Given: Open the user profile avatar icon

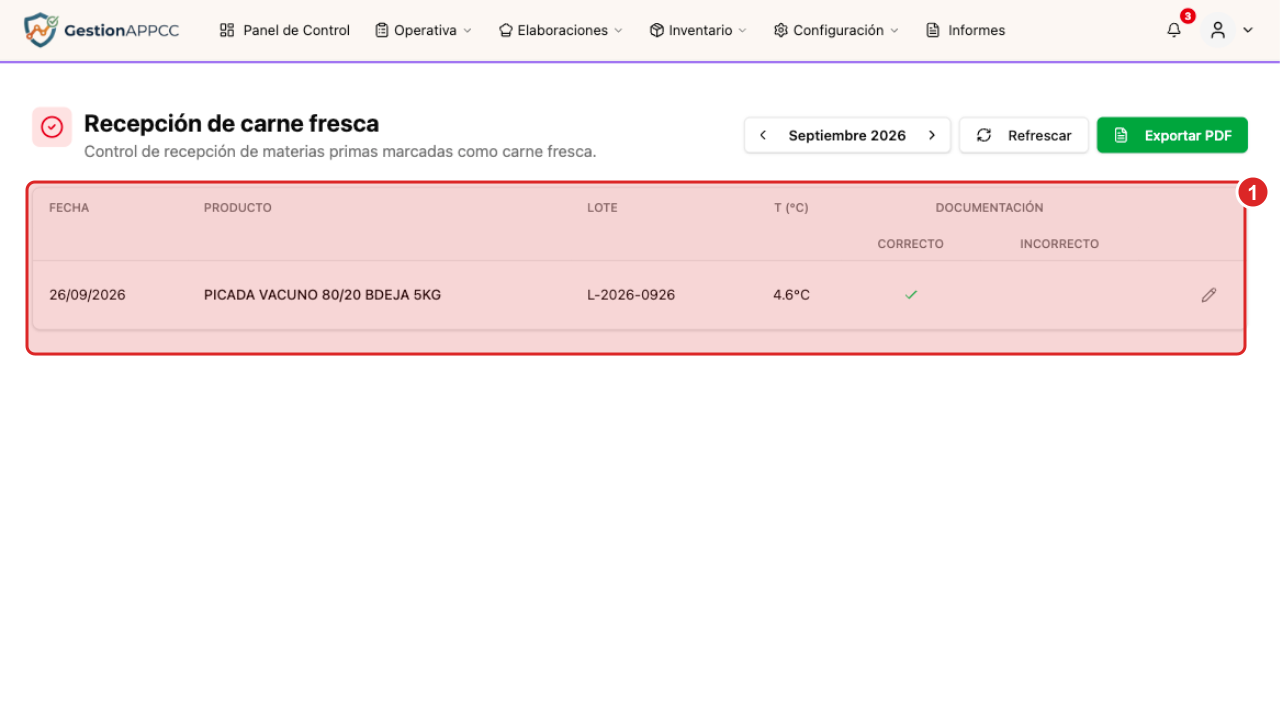Looking at the screenshot, I should [1218, 30].
